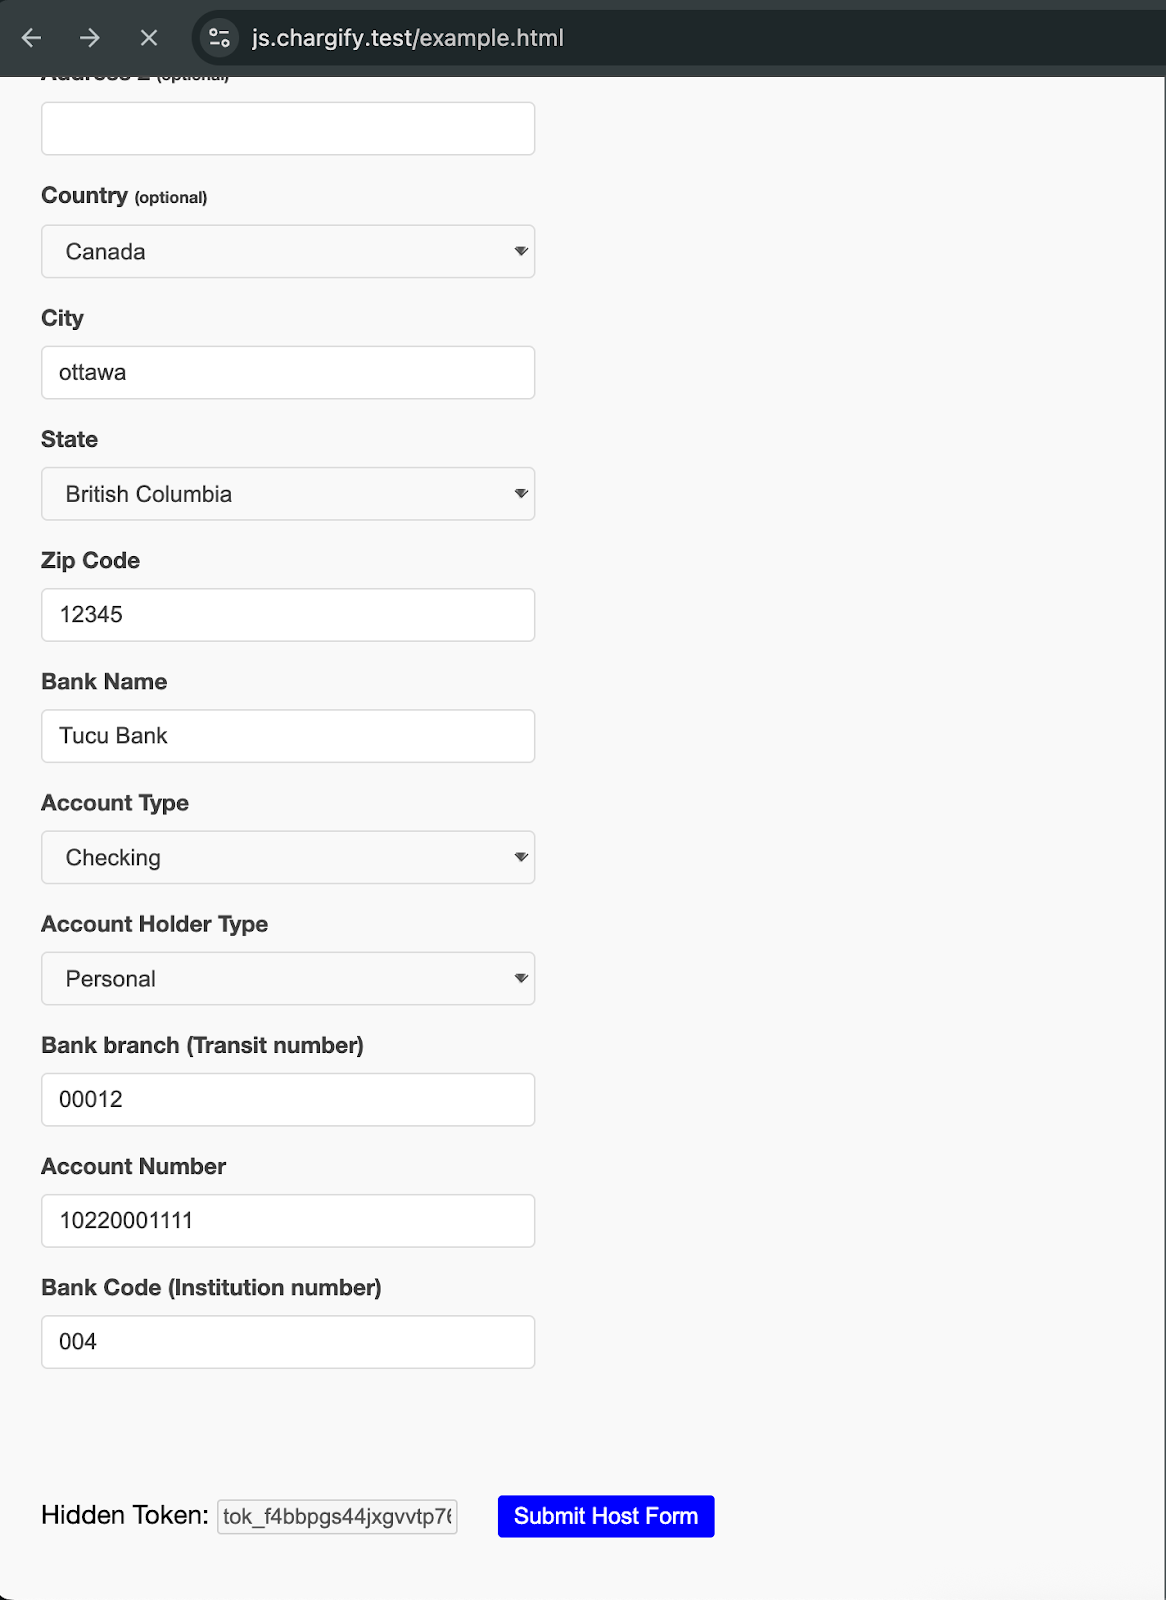Open the Country dropdown showing Canada
The width and height of the screenshot is (1166, 1600).
(x=288, y=251)
